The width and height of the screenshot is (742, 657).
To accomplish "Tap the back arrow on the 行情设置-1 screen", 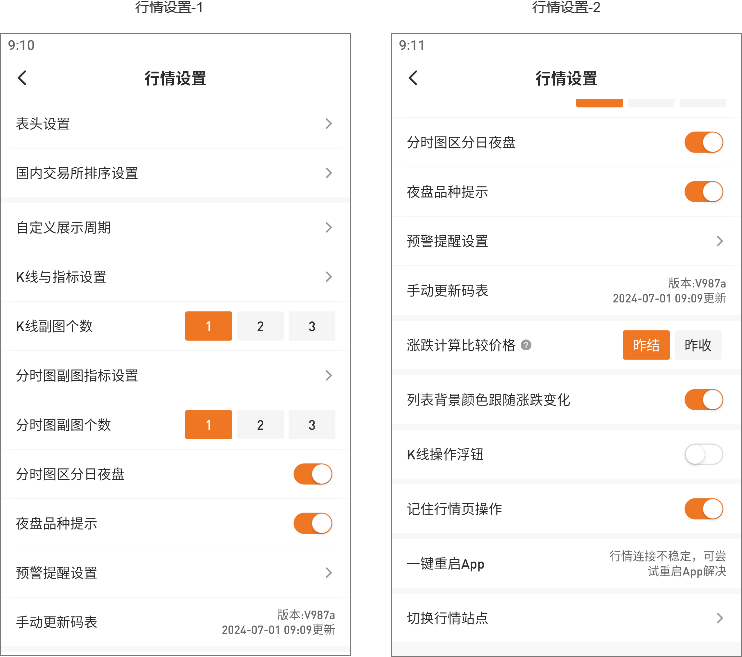I will (x=23, y=78).
